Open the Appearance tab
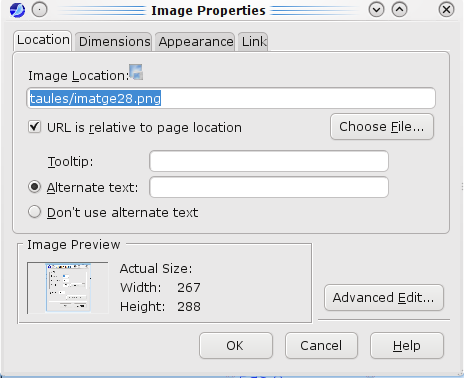This screenshot has width=464, height=378. click(195, 42)
